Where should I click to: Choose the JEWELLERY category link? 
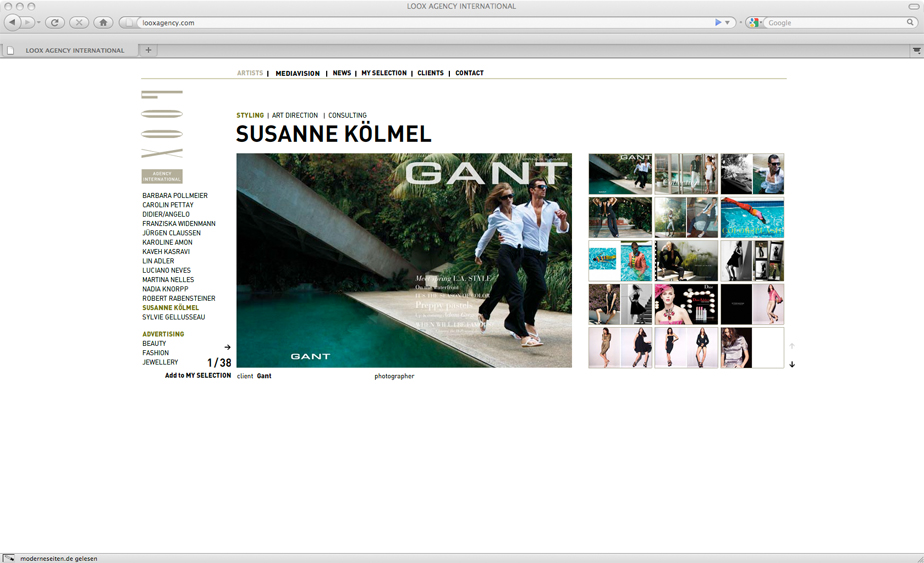pyautogui.click(x=160, y=362)
